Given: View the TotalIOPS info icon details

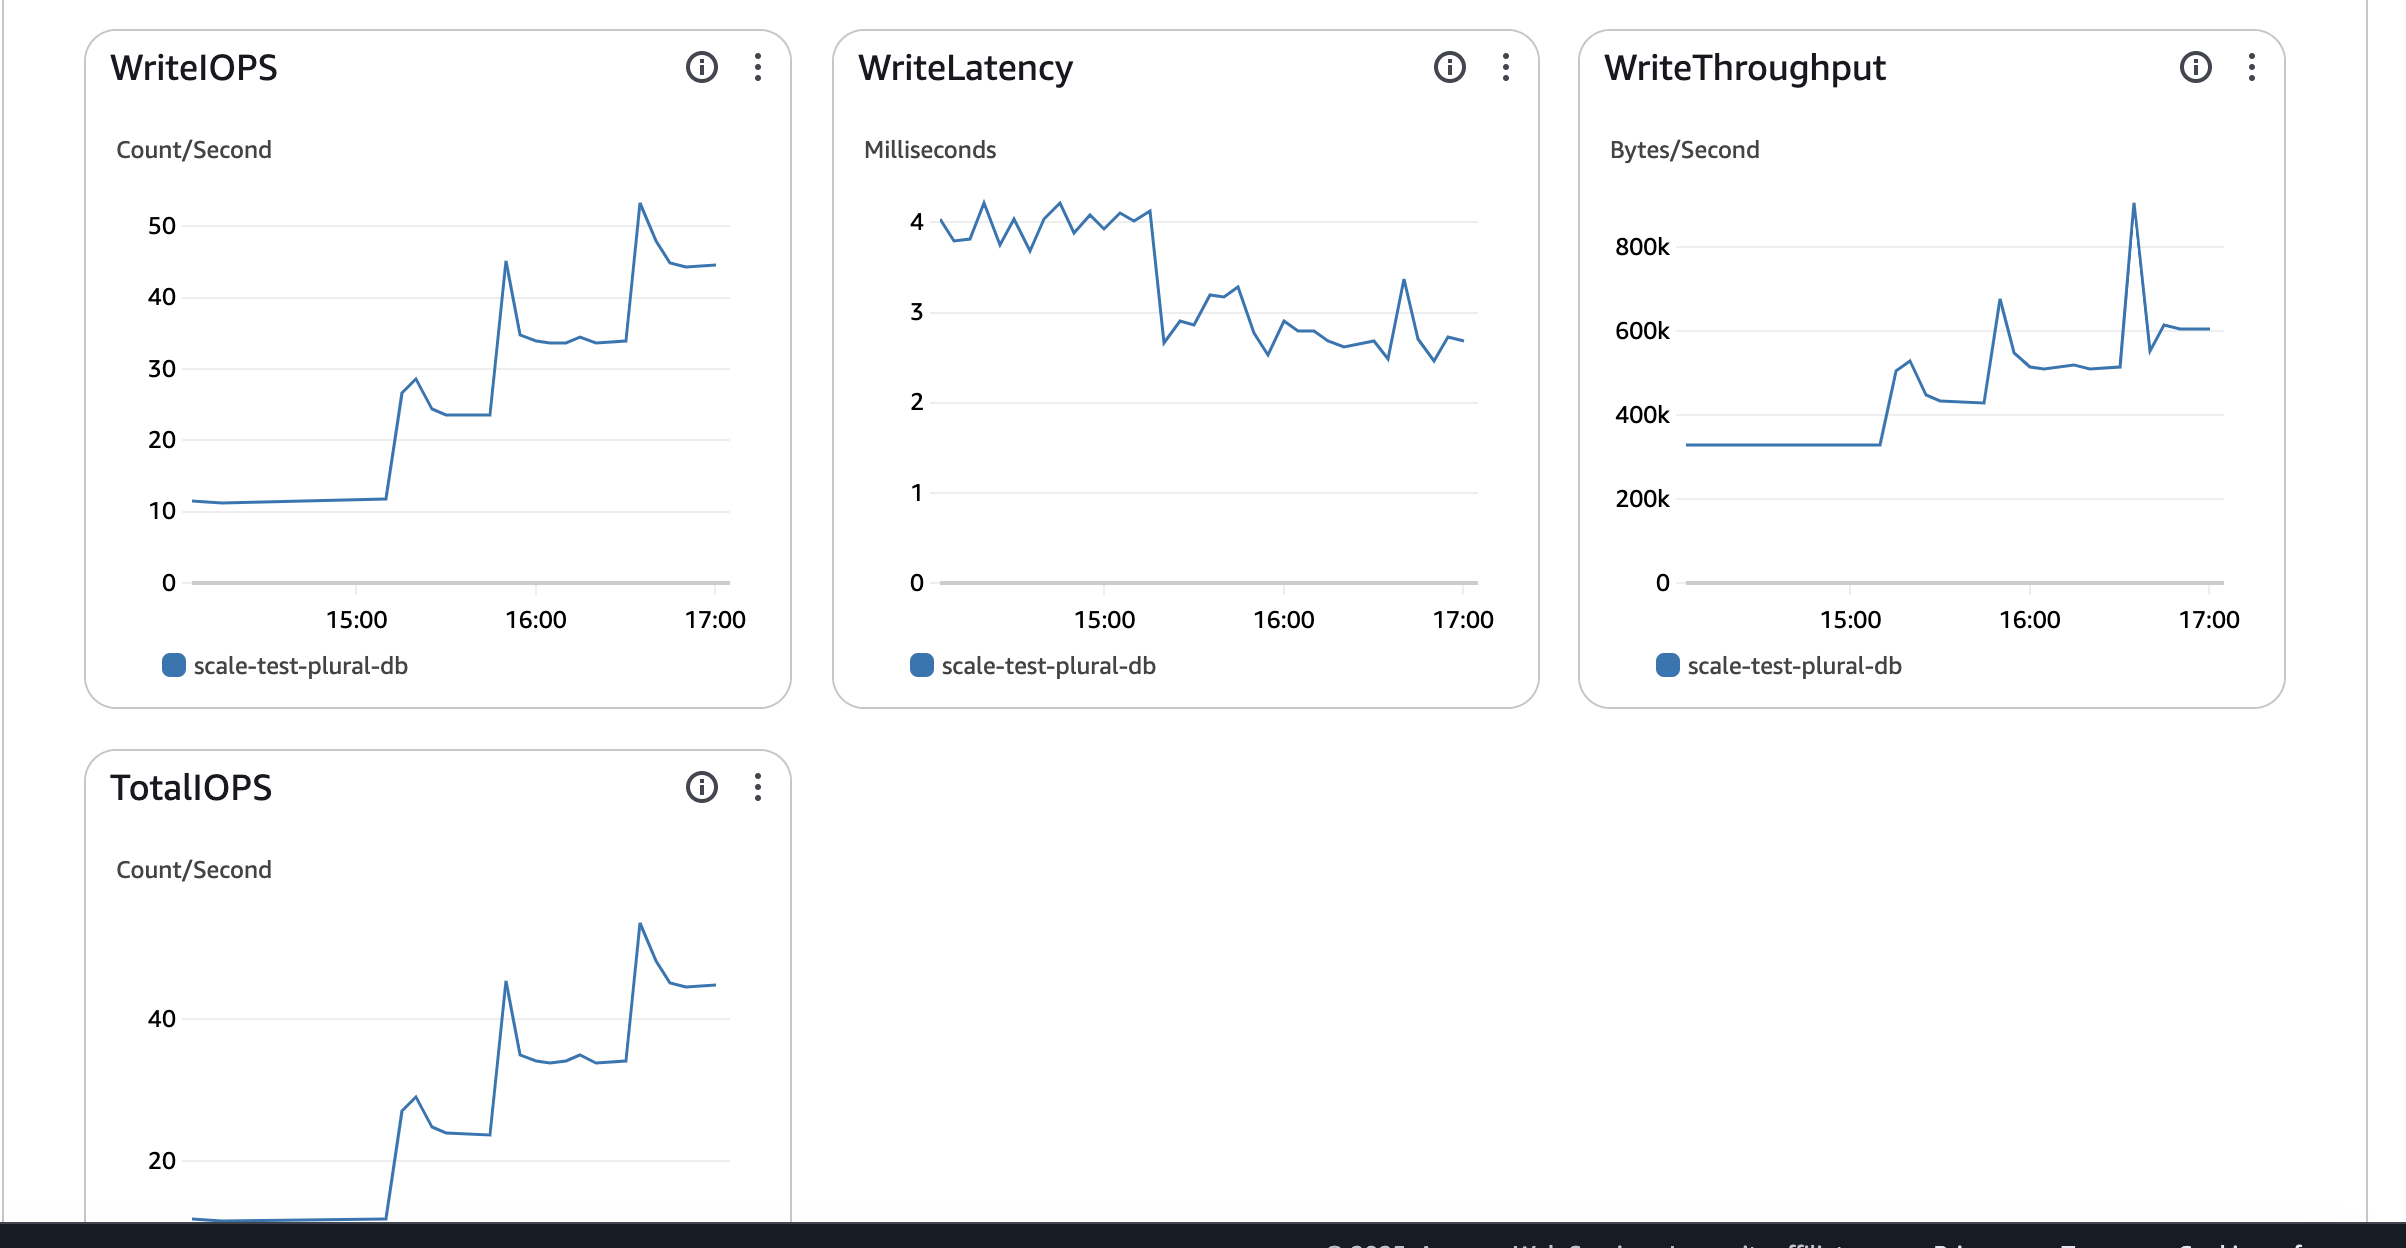Looking at the screenshot, I should (x=702, y=787).
